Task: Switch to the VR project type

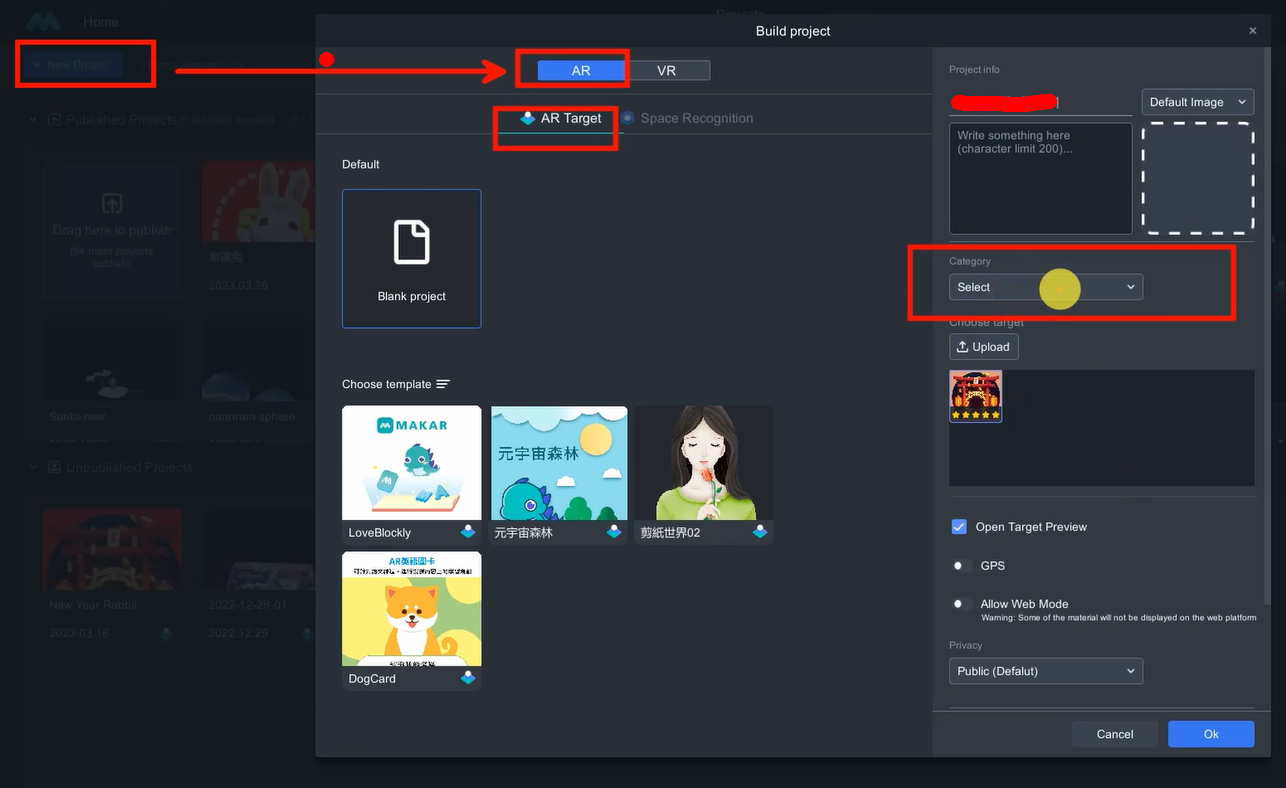Action: (x=667, y=70)
